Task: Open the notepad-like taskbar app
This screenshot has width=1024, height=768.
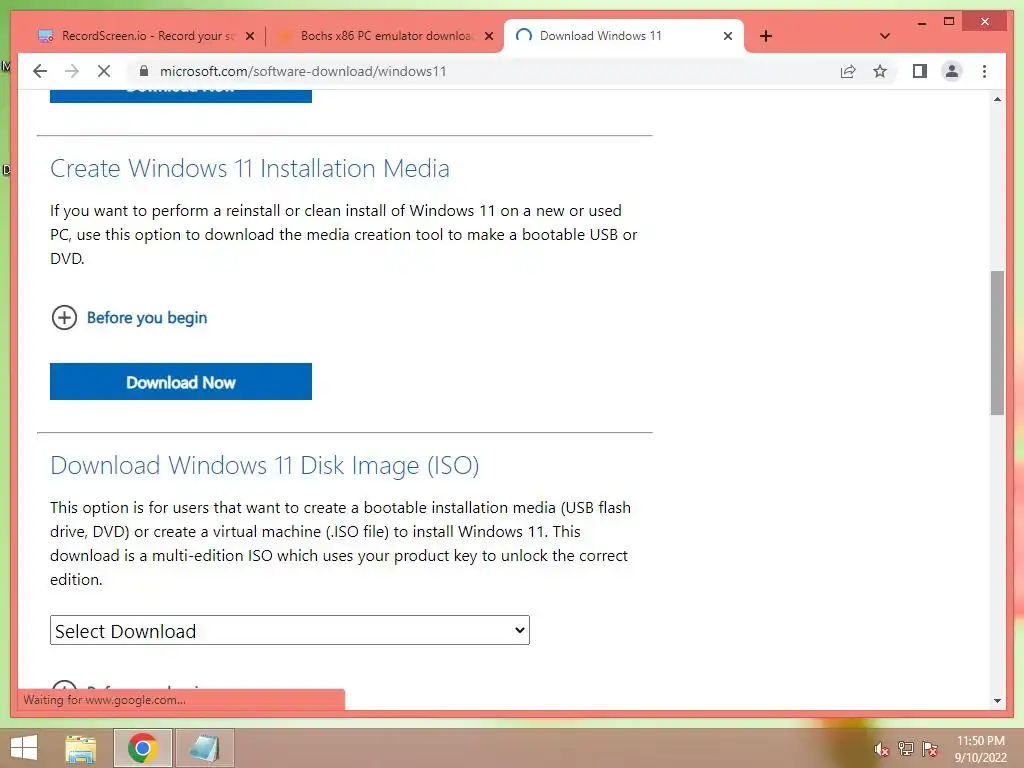Action: tap(204, 748)
